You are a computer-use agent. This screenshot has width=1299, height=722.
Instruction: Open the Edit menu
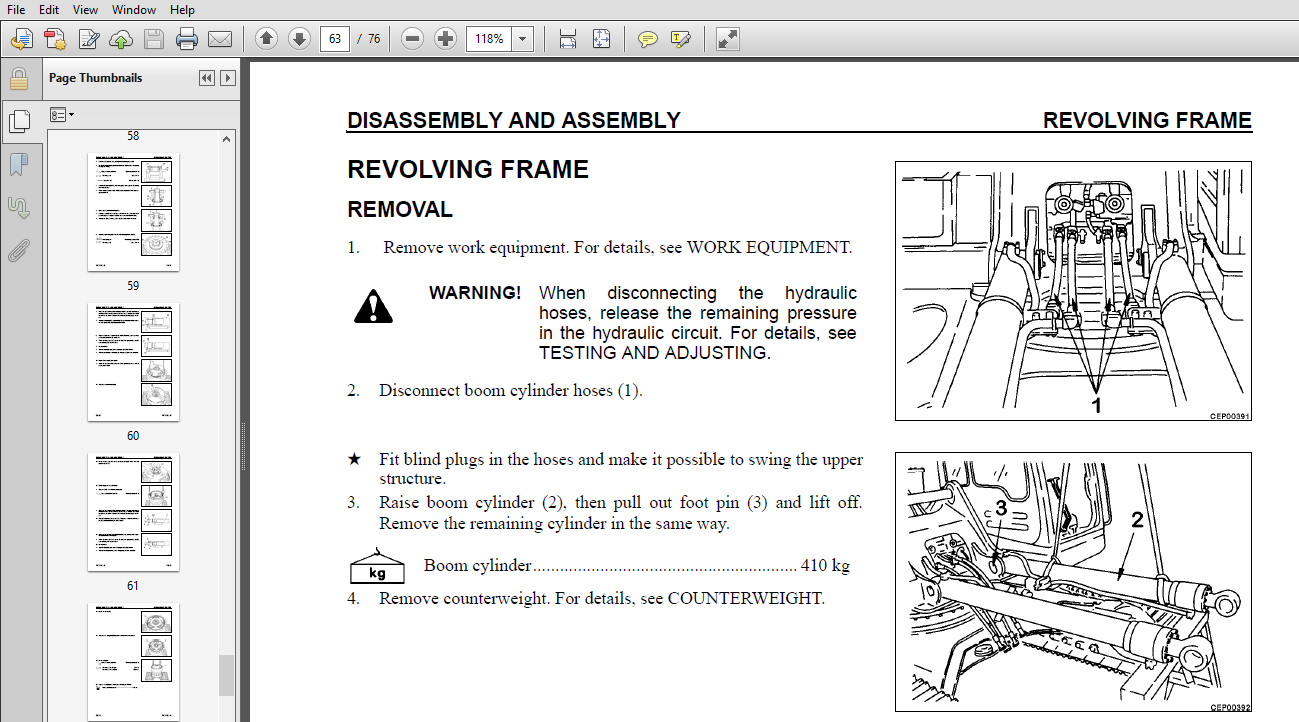coord(50,9)
